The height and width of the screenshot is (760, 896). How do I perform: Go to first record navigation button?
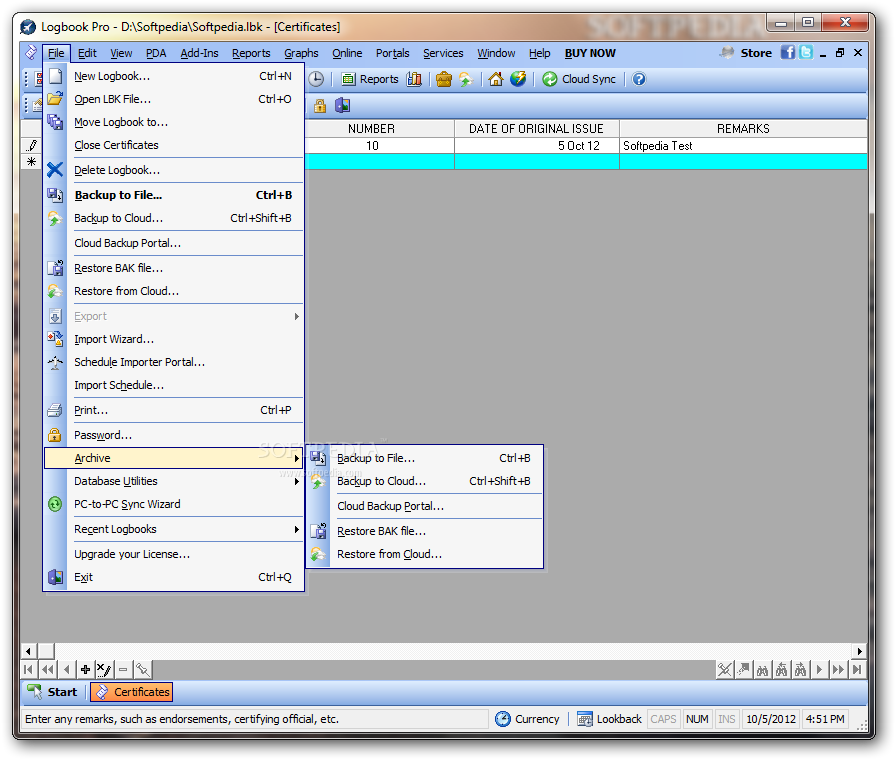point(28,669)
